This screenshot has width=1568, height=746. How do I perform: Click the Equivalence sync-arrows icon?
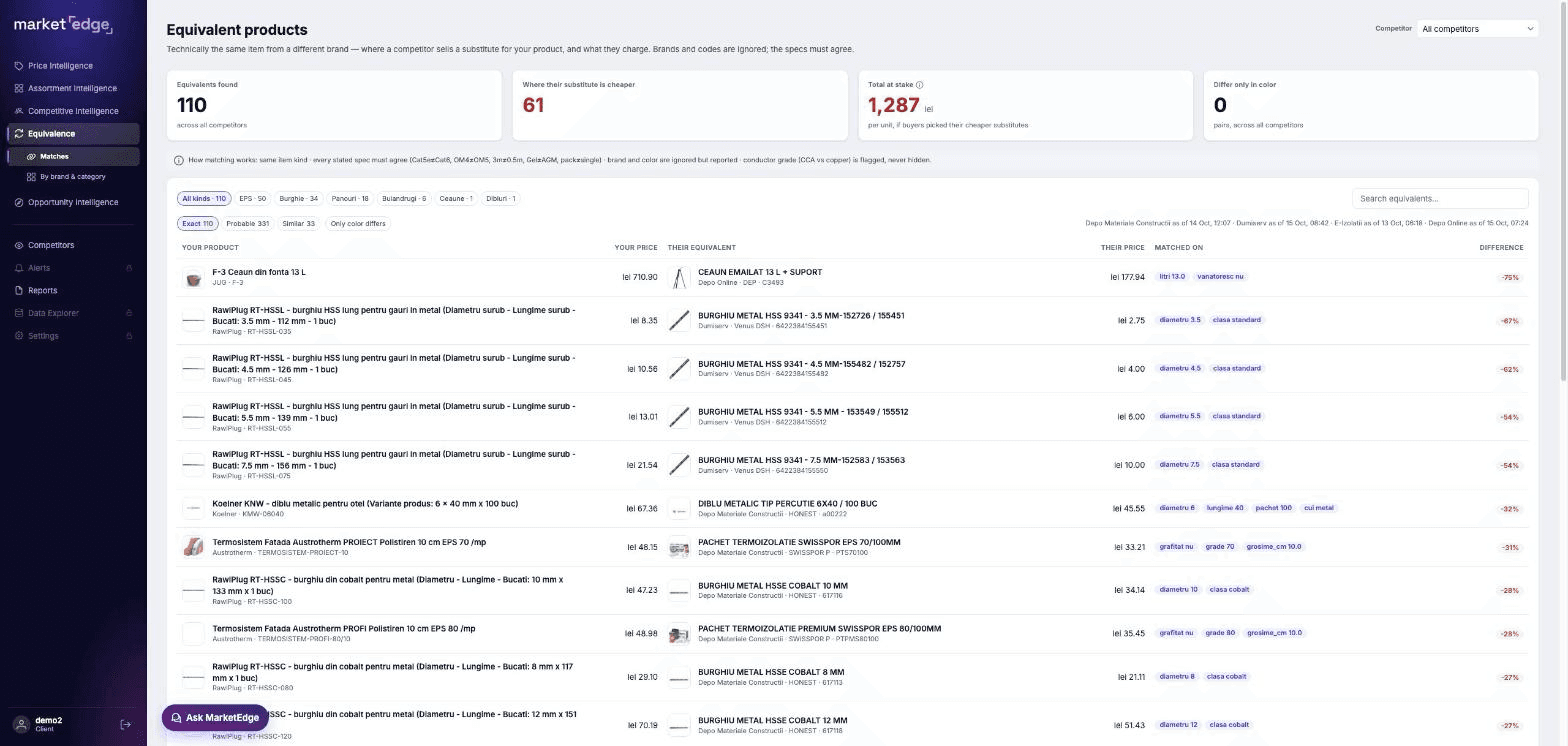pos(19,134)
